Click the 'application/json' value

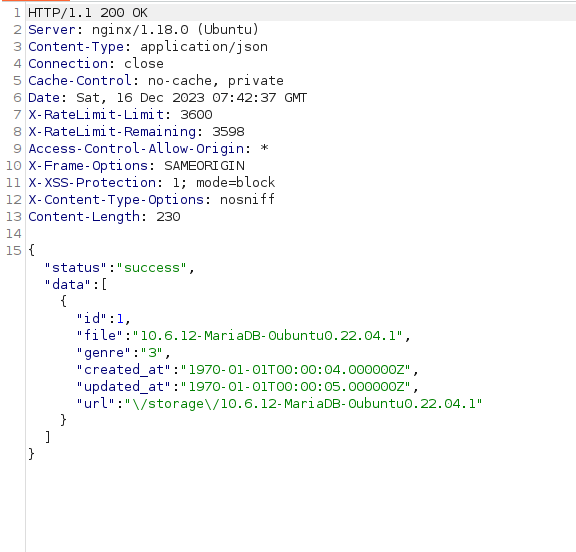pyautogui.click(x=204, y=47)
